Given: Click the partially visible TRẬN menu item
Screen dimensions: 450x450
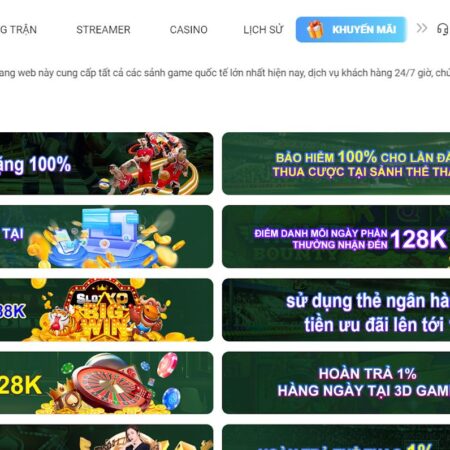Looking at the screenshot, I should coord(18,30).
